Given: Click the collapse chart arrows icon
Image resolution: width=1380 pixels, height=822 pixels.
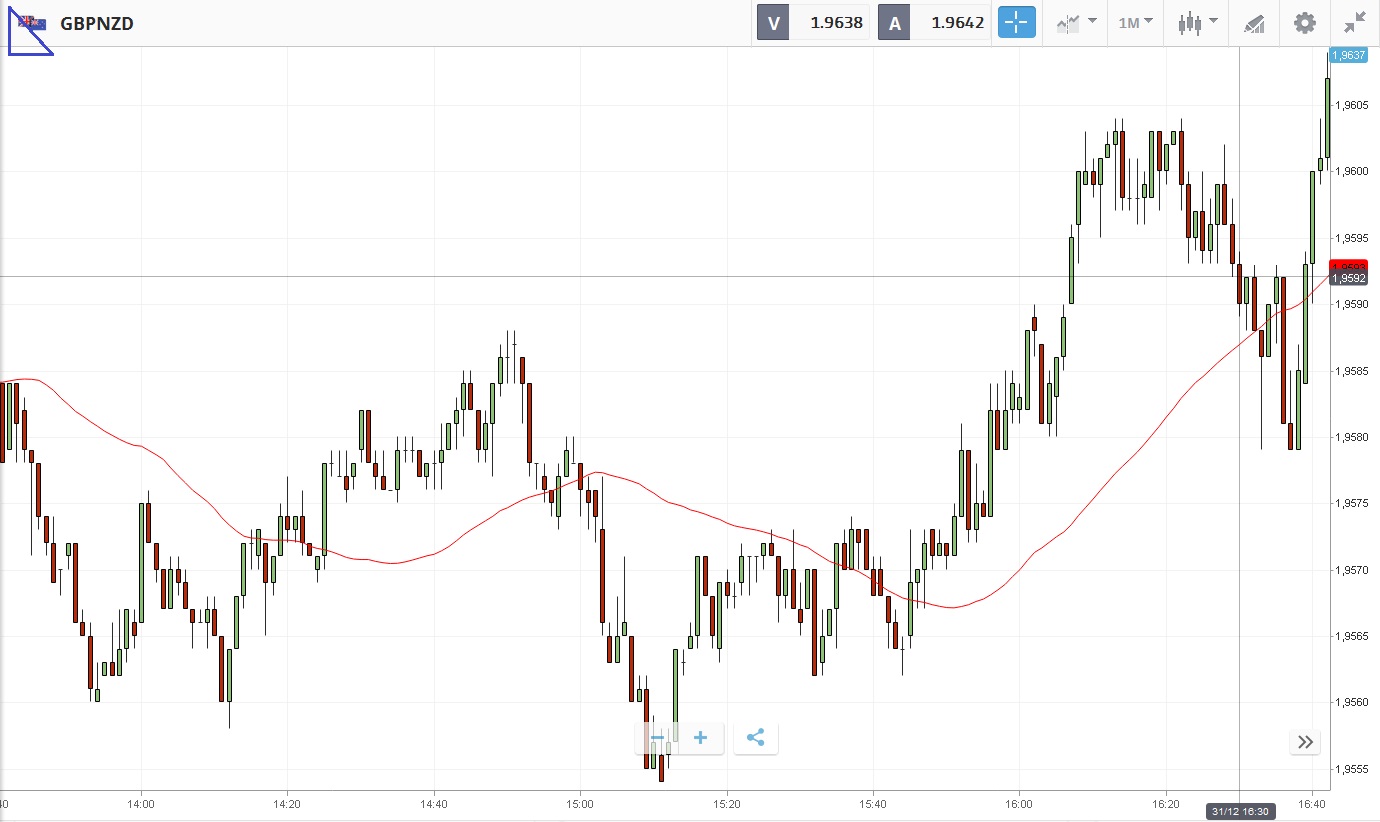Looking at the screenshot, I should tap(1355, 22).
